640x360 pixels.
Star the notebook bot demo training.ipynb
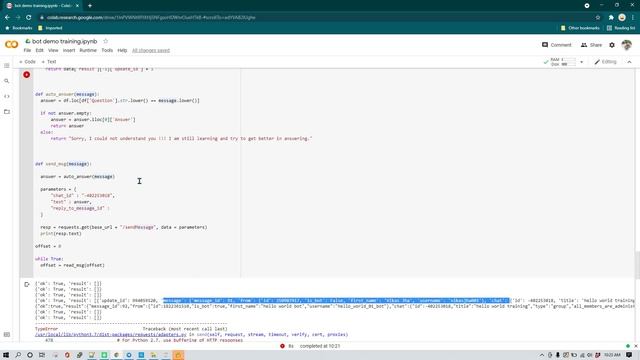coord(106,41)
